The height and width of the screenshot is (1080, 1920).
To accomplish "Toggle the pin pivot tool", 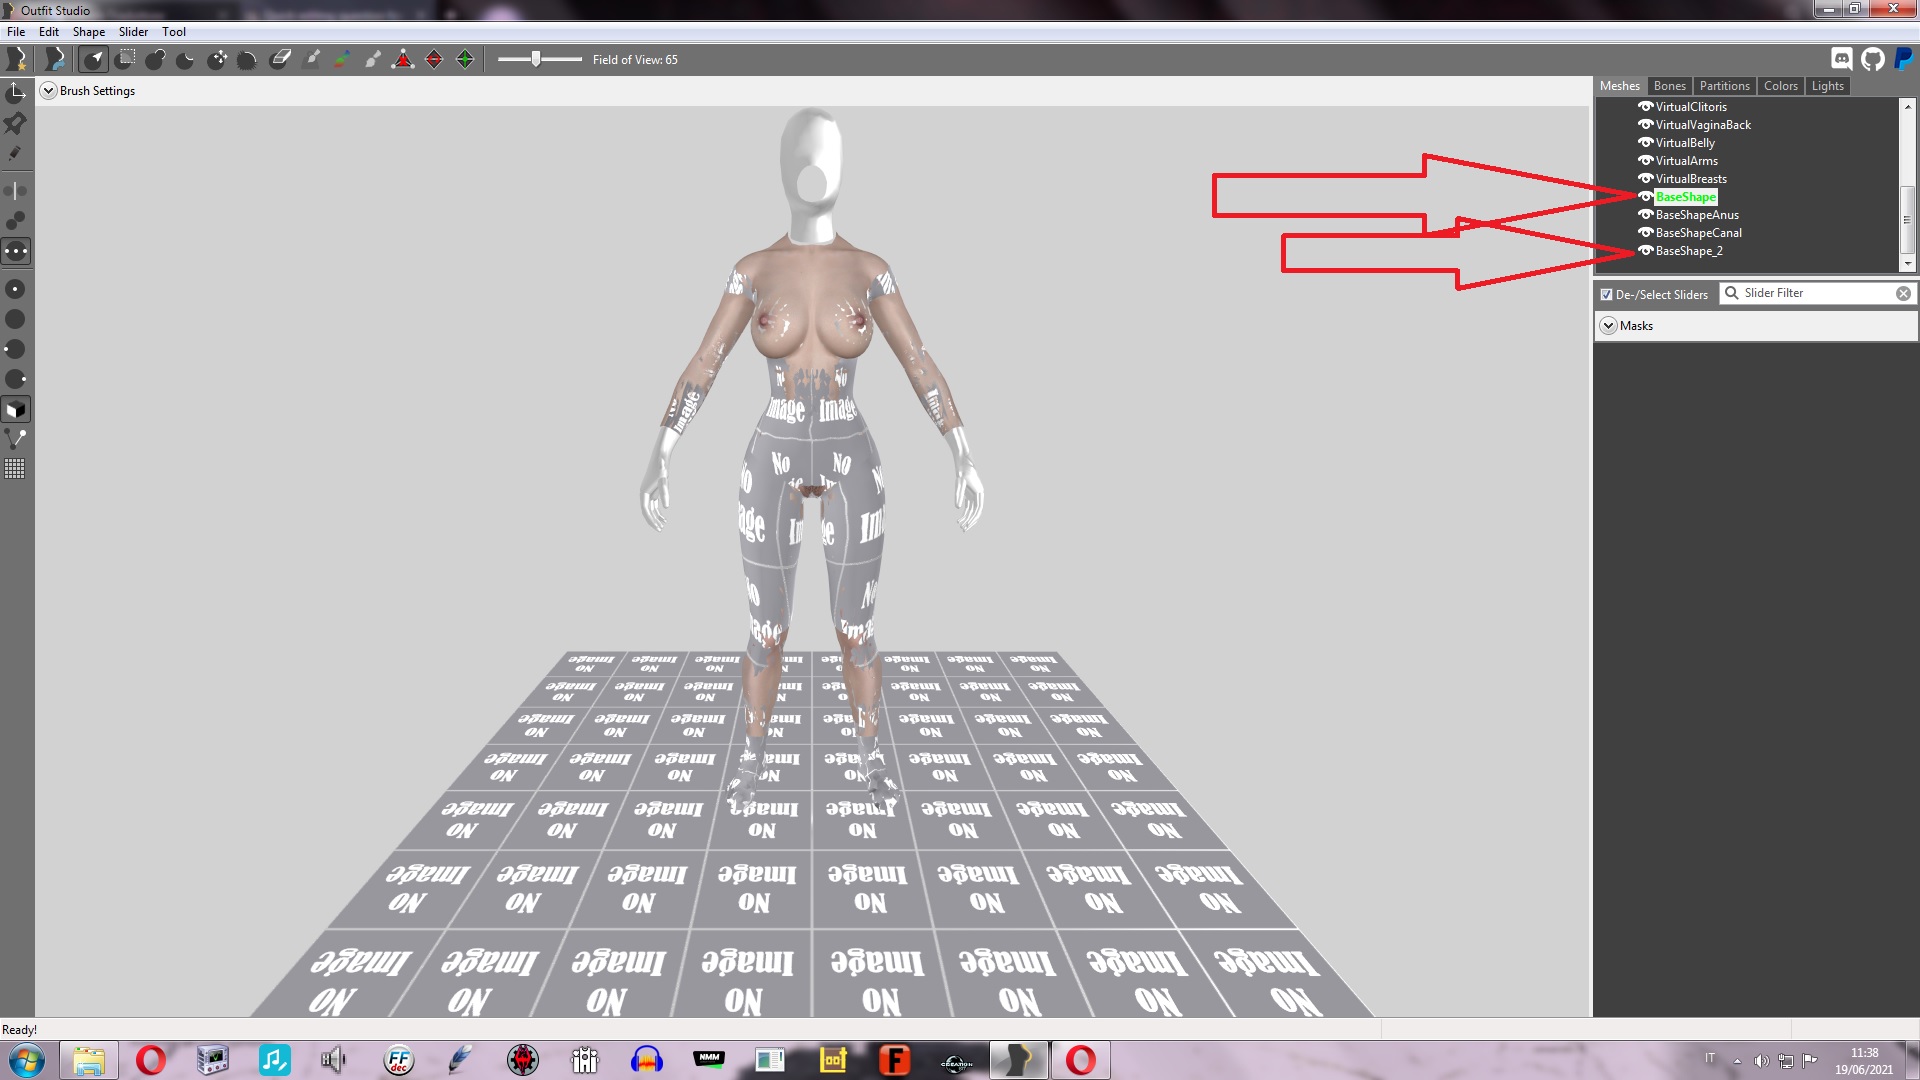I will click(x=16, y=123).
